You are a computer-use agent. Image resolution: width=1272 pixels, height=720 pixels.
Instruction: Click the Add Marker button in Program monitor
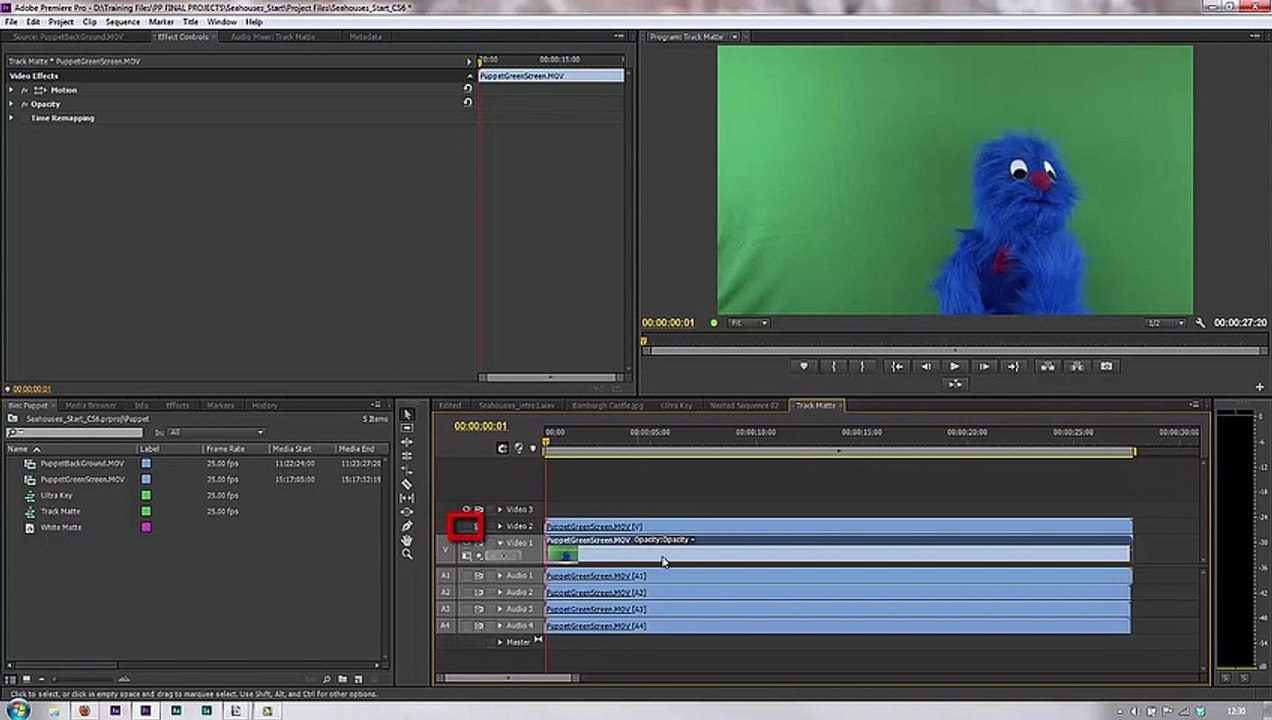tap(803, 366)
